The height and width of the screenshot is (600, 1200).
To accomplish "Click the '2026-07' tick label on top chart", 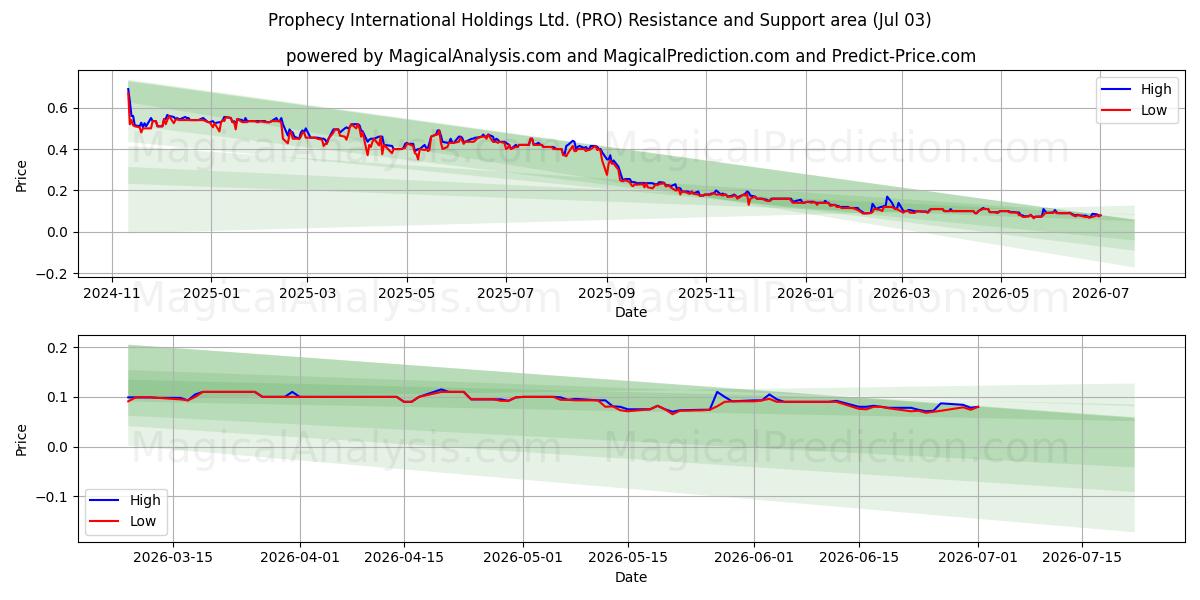I will click(x=1100, y=293).
